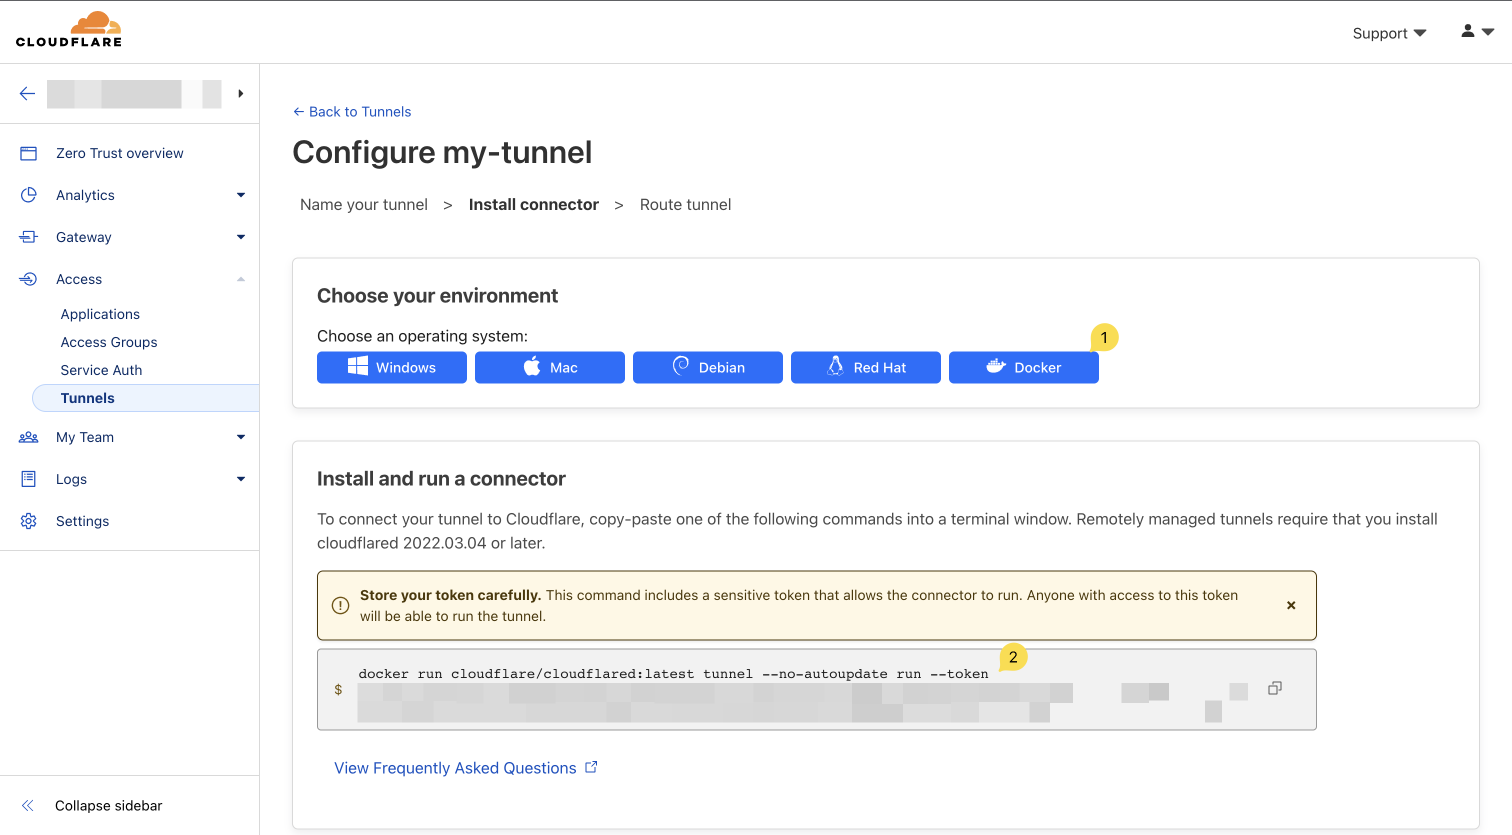Image resolution: width=1512 pixels, height=835 pixels.
Task: Click the Zero Trust overview window icon
Action: [28, 153]
